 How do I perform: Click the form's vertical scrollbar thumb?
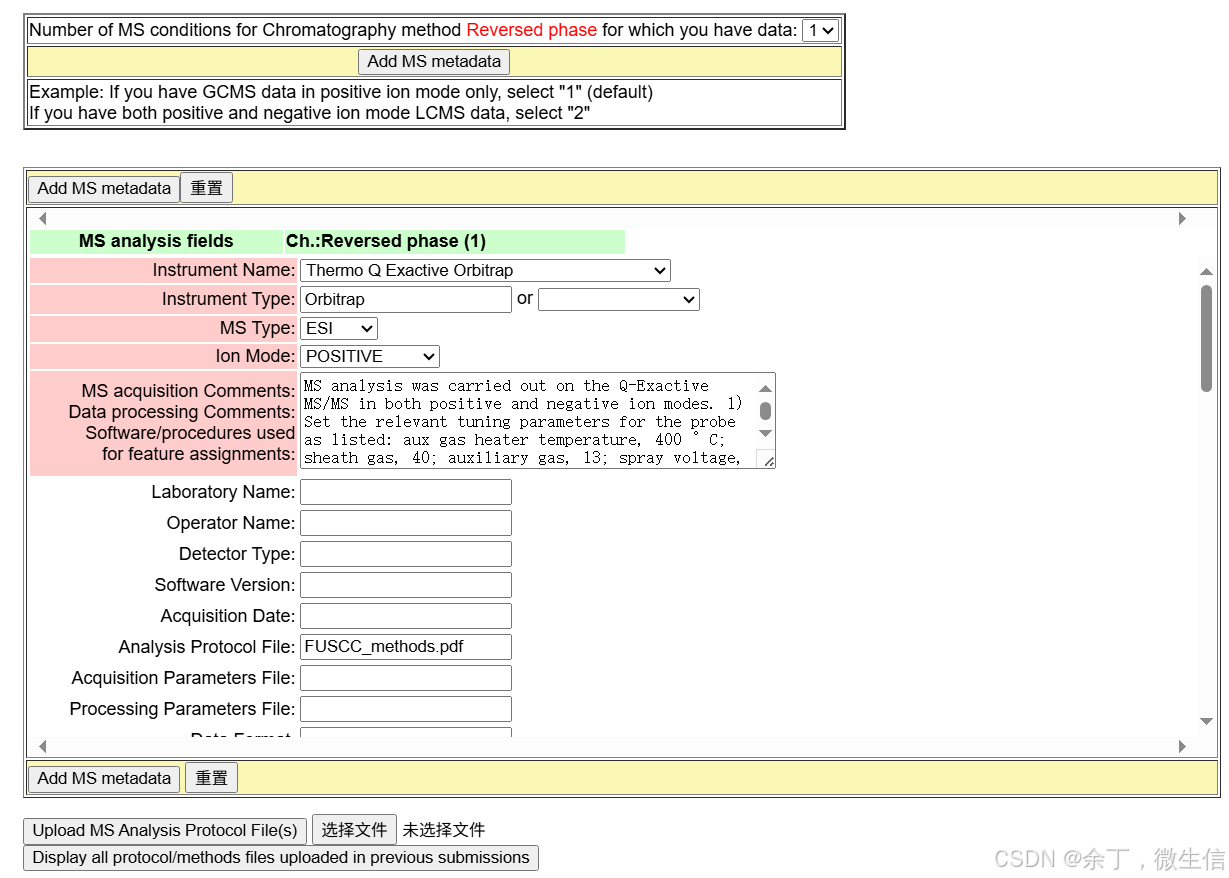click(1206, 338)
